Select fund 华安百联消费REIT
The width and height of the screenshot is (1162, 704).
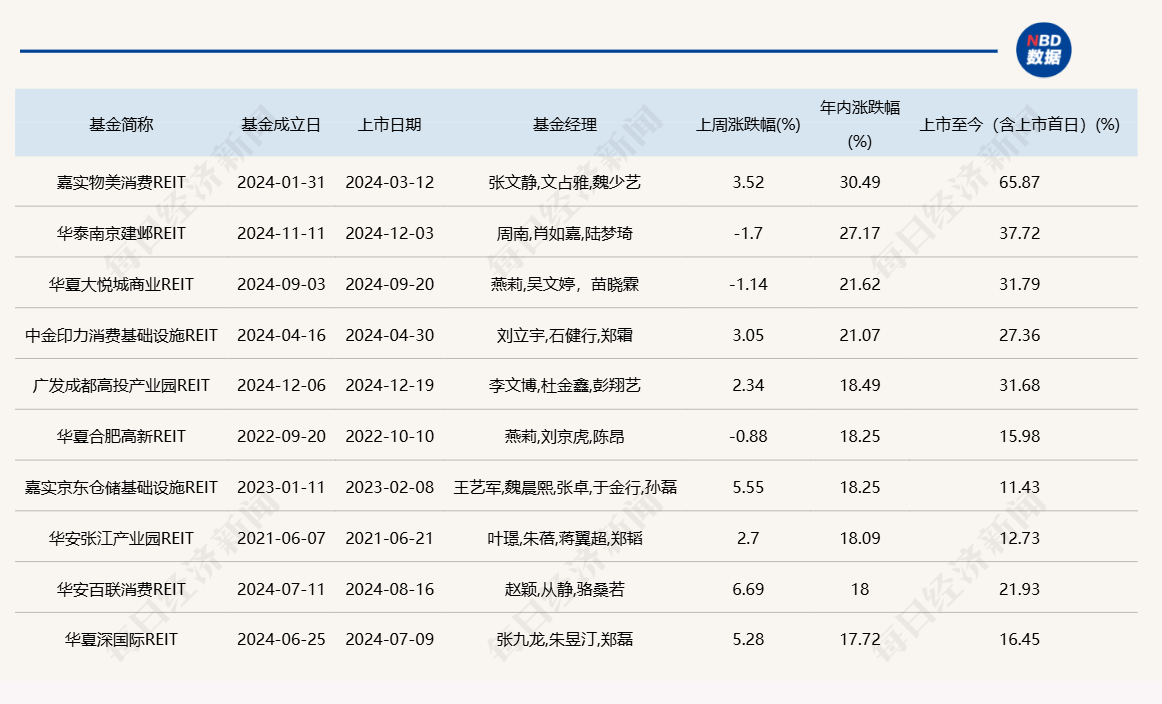(121, 589)
